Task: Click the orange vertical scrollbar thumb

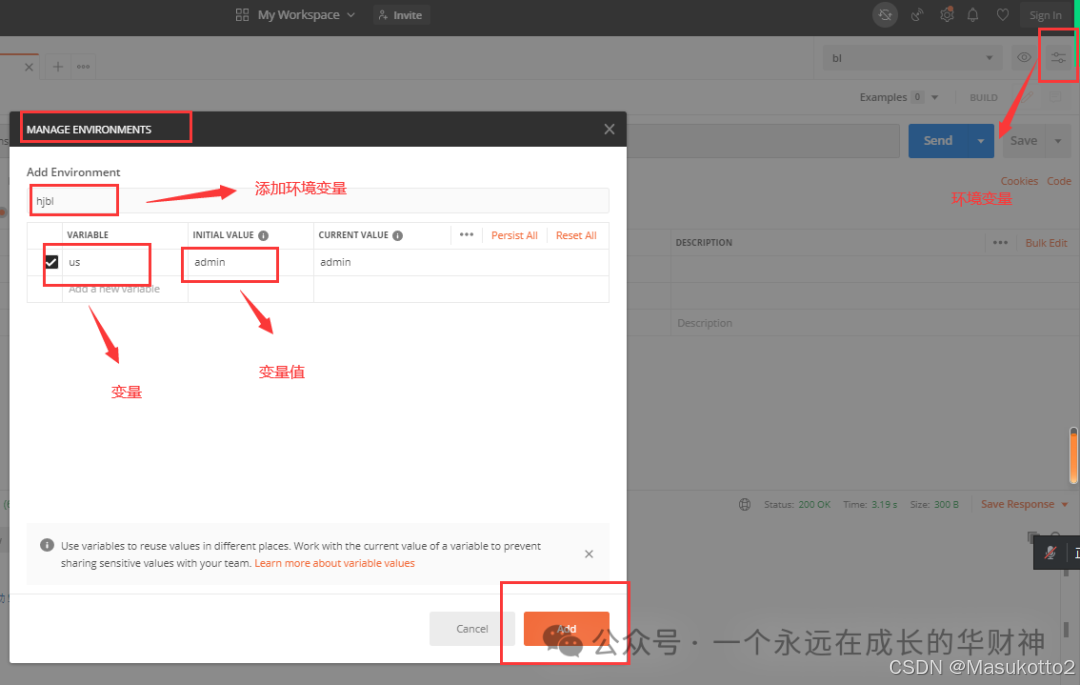Action: pos(1073,455)
